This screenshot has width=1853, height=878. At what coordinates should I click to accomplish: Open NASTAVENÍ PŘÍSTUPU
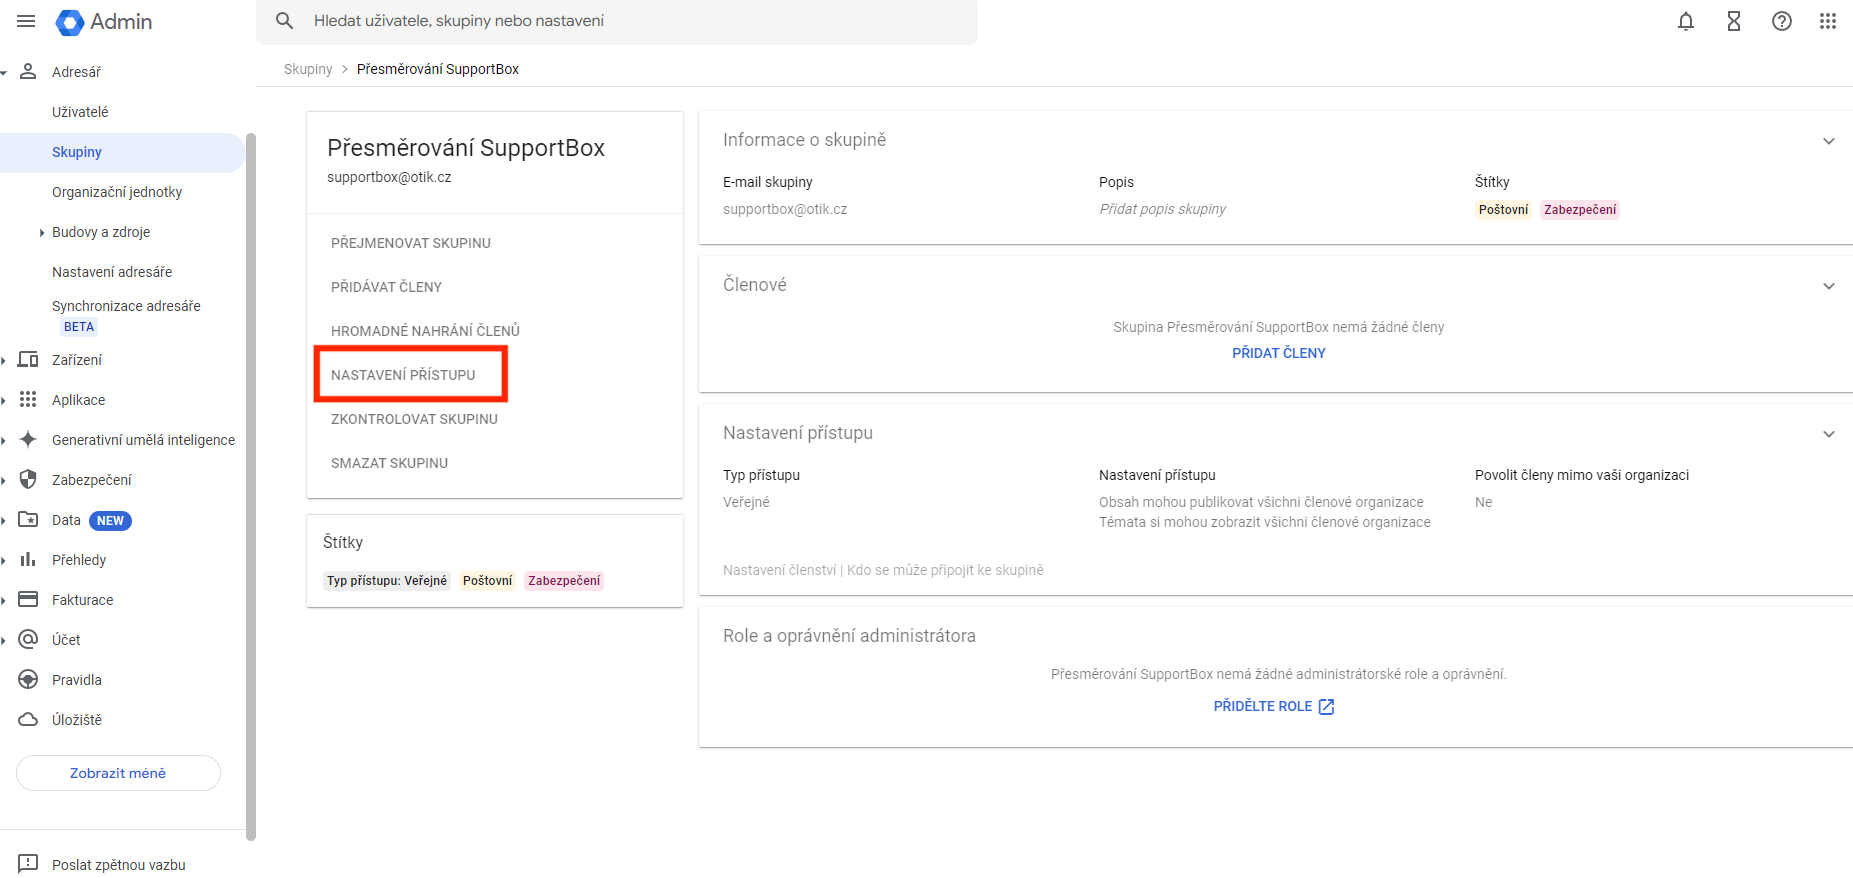[403, 375]
